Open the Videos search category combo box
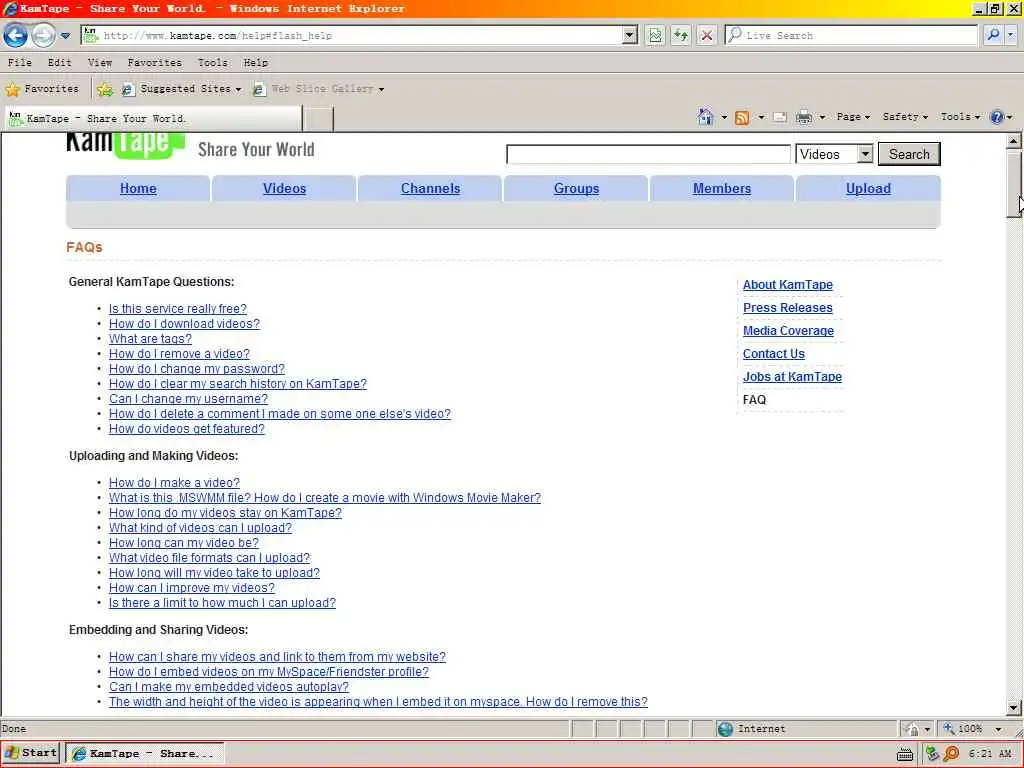The width and height of the screenshot is (1024, 768). [835, 154]
